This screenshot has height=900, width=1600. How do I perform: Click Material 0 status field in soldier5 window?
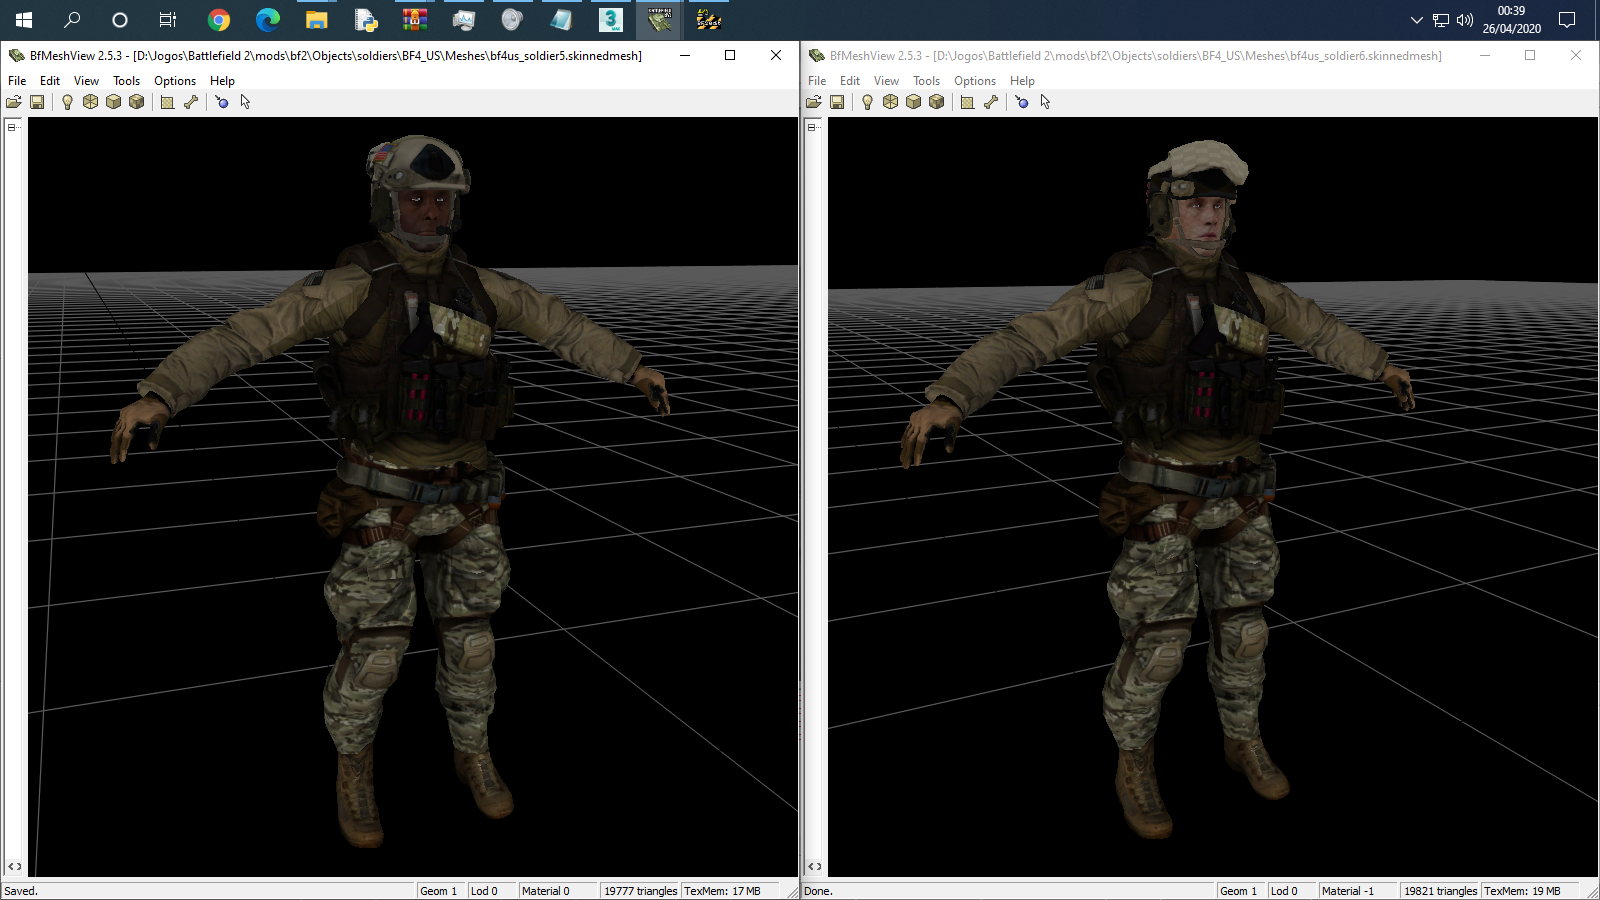point(557,891)
